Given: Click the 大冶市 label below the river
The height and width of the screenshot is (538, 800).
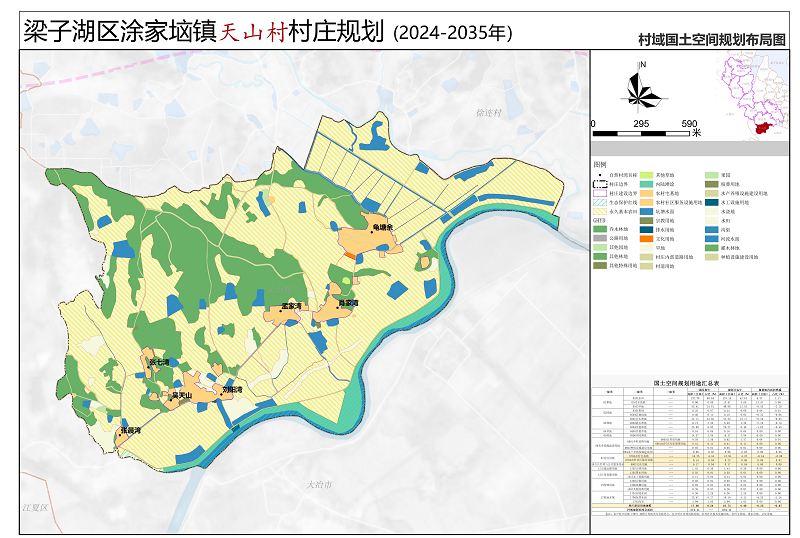Looking at the screenshot, I should coord(318,484).
